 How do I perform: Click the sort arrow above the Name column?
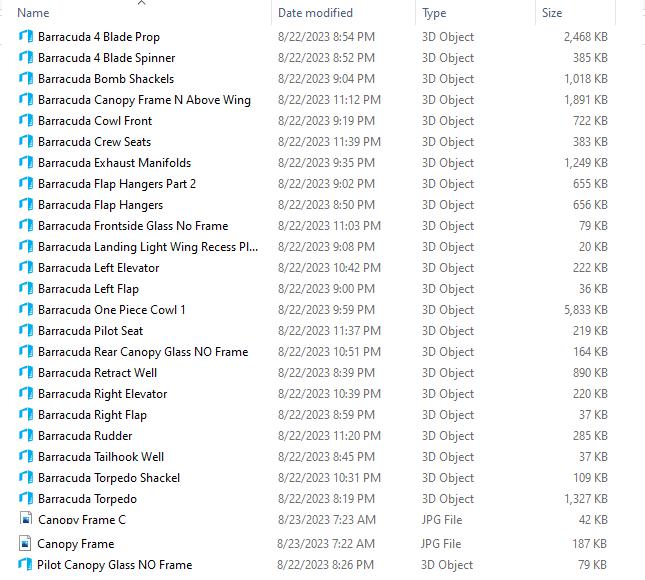(142, 3)
